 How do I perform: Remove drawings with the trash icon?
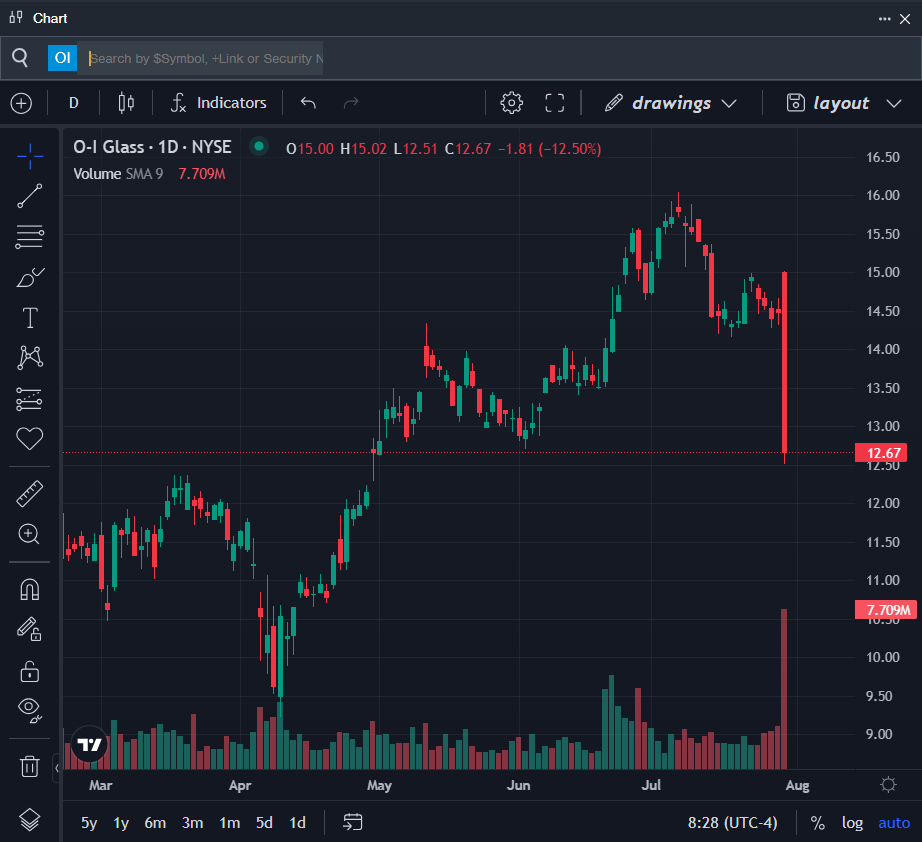29,766
